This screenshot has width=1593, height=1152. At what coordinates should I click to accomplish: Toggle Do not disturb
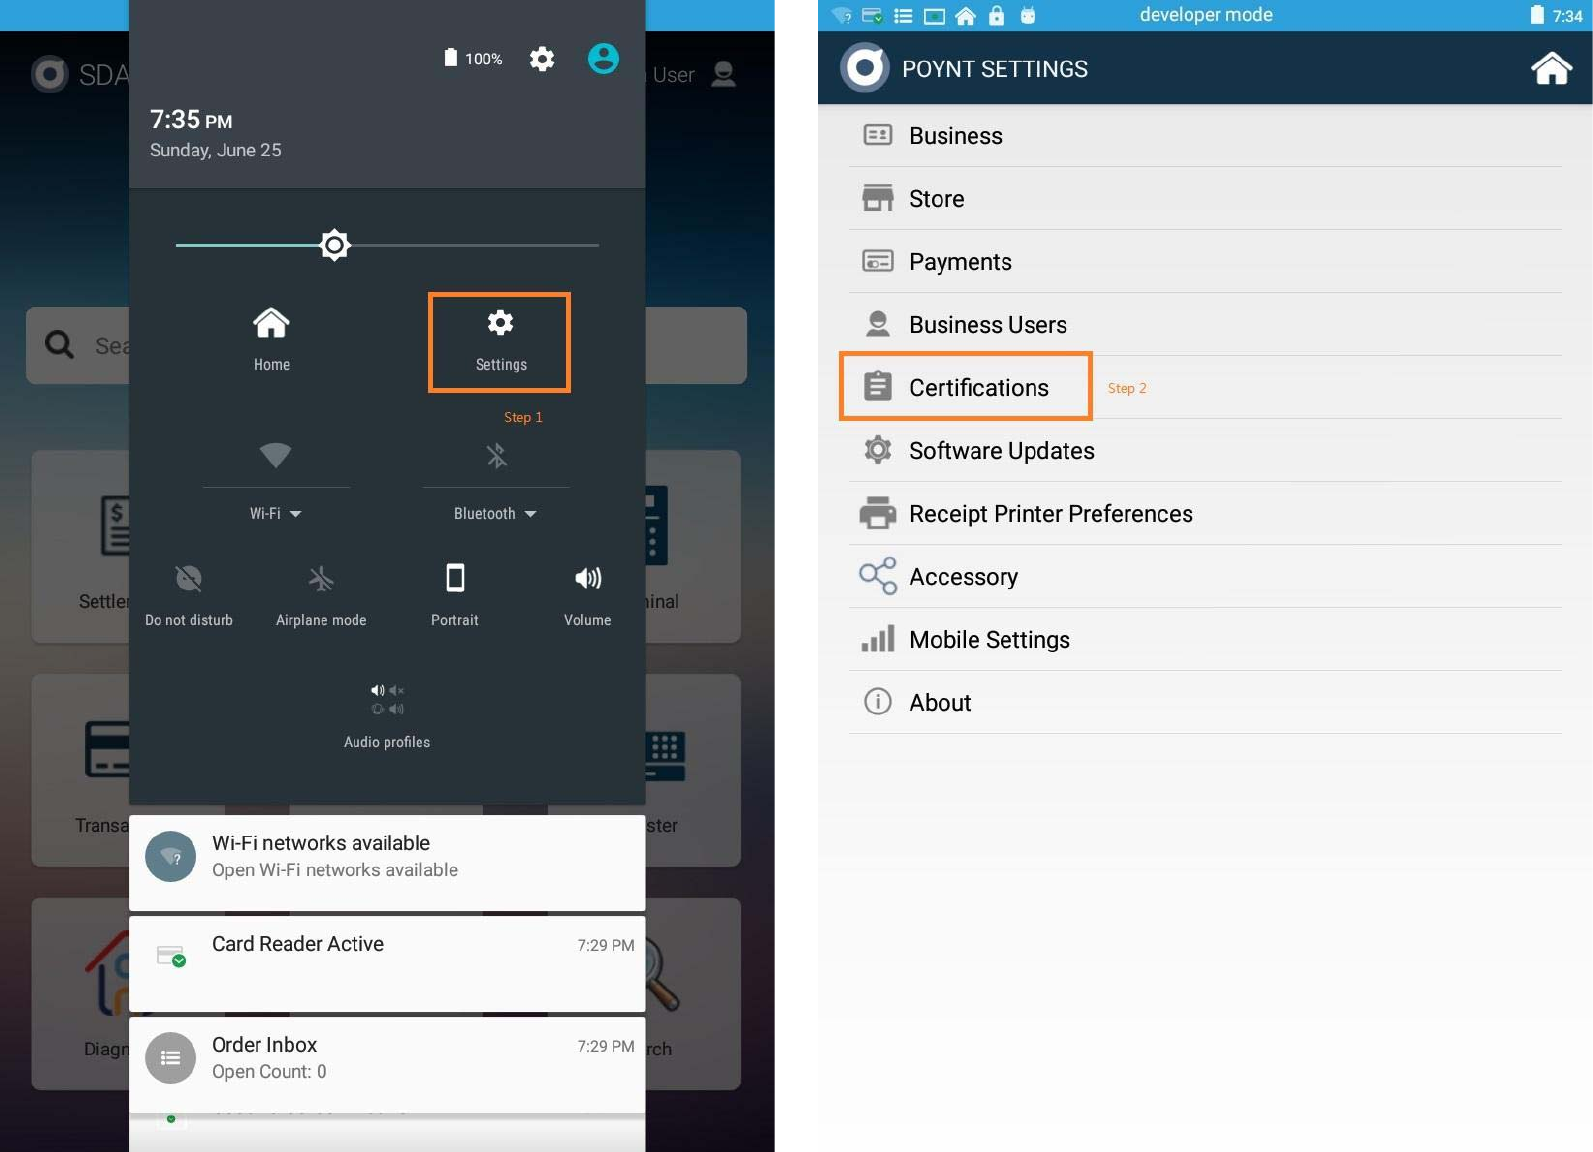pyautogui.click(x=189, y=596)
